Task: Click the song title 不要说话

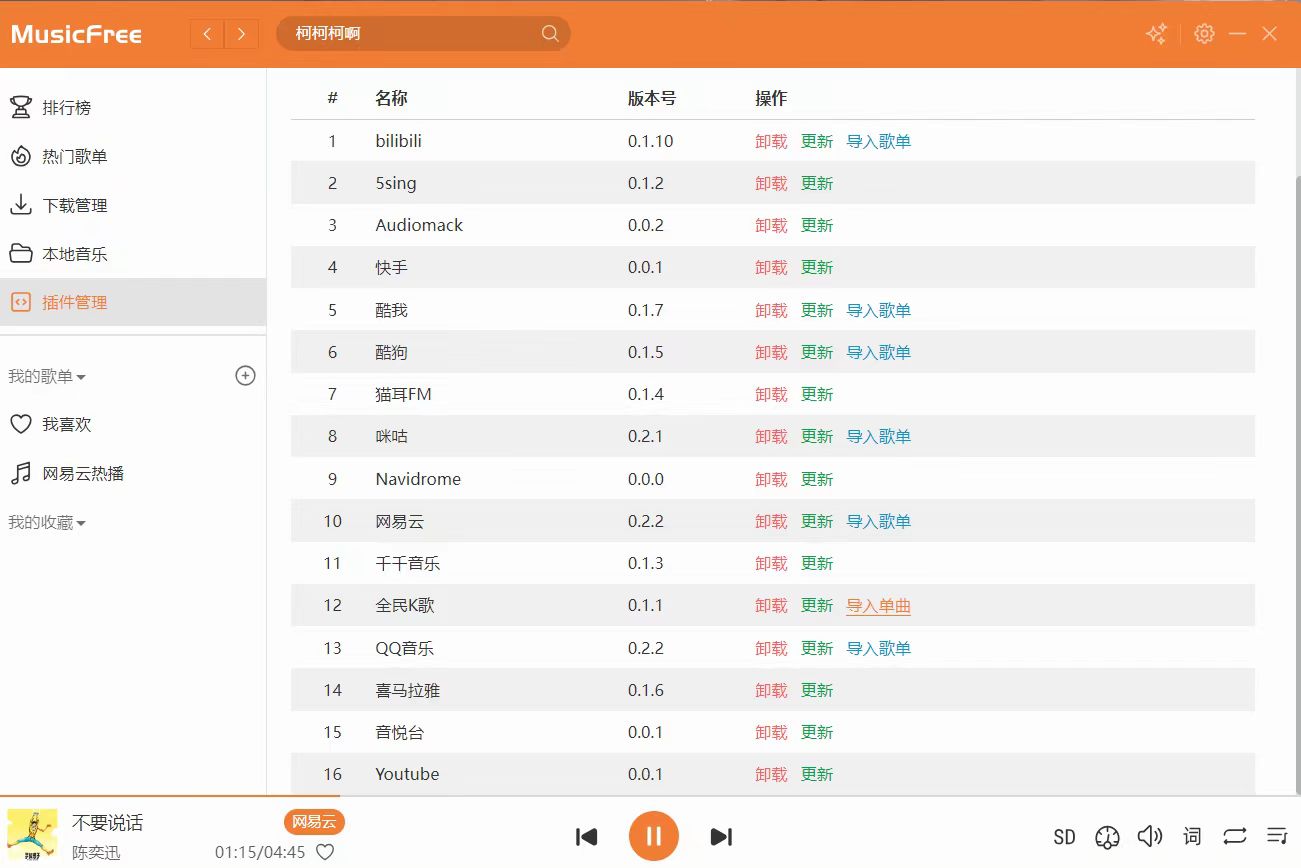Action: click(107, 823)
